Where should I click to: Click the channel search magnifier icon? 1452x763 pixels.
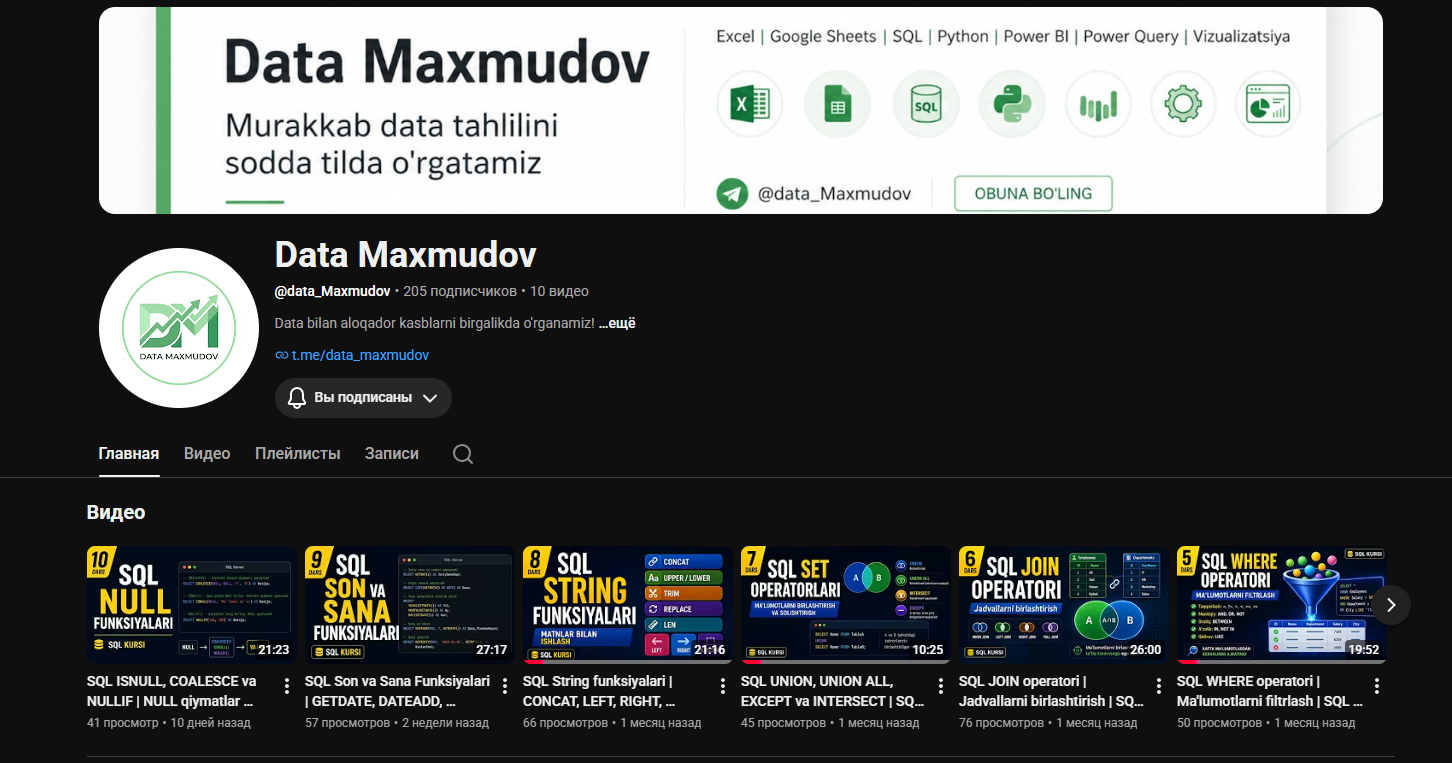coord(463,454)
